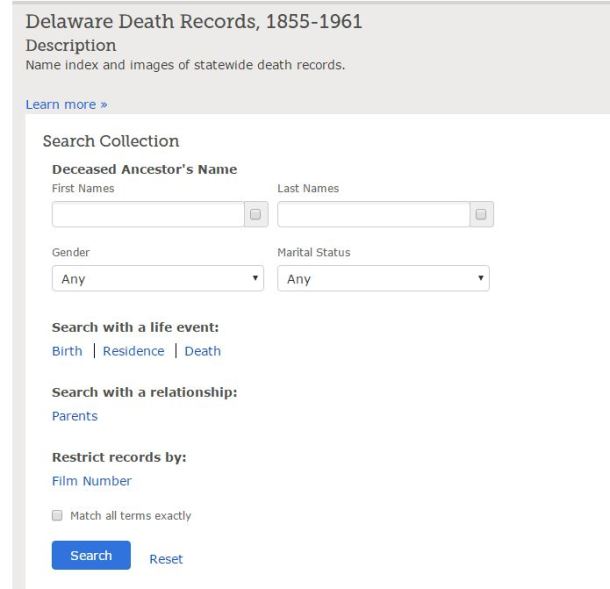Restrict records by Film Number
The height and width of the screenshot is (589, 610).
coord(91,481)
